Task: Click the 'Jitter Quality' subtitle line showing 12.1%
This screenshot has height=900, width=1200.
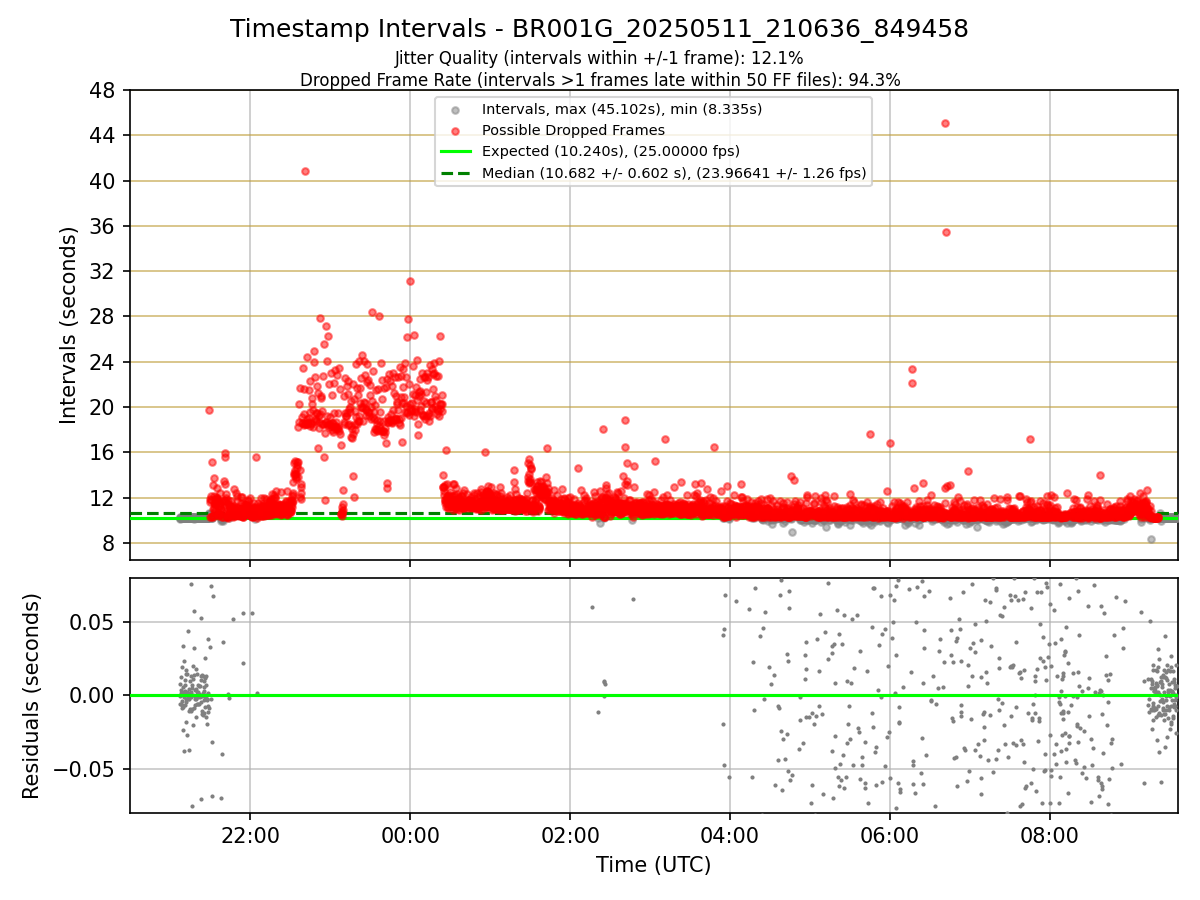Action: (599, 58)
